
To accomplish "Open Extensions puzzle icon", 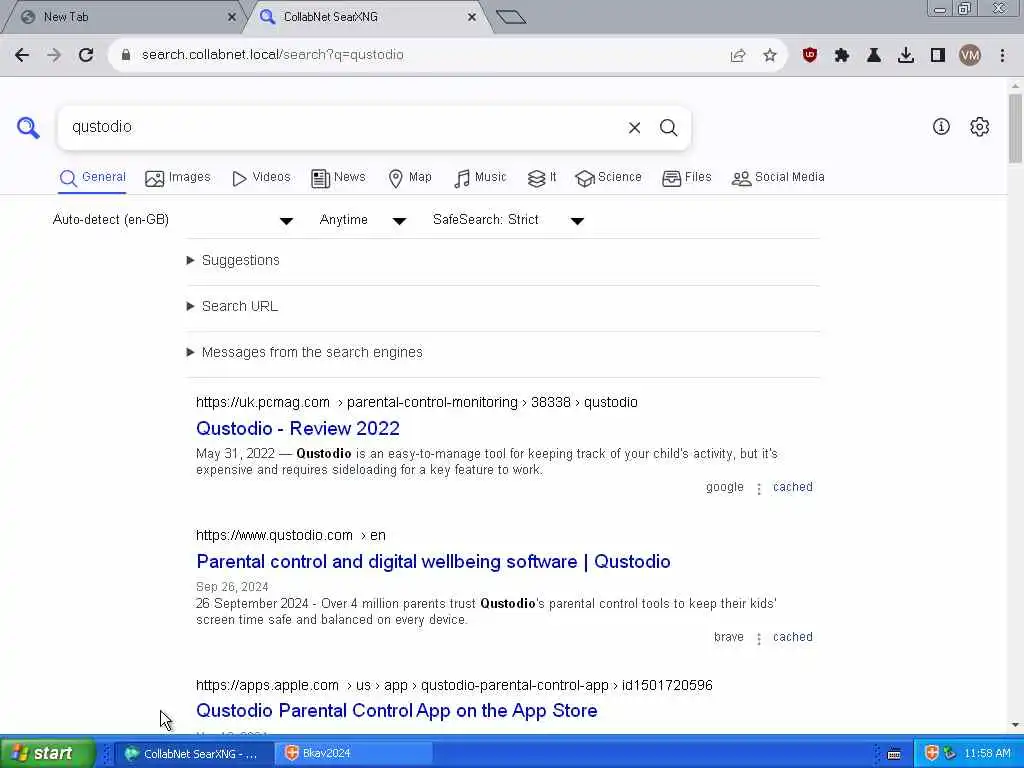I will [842, 56].
